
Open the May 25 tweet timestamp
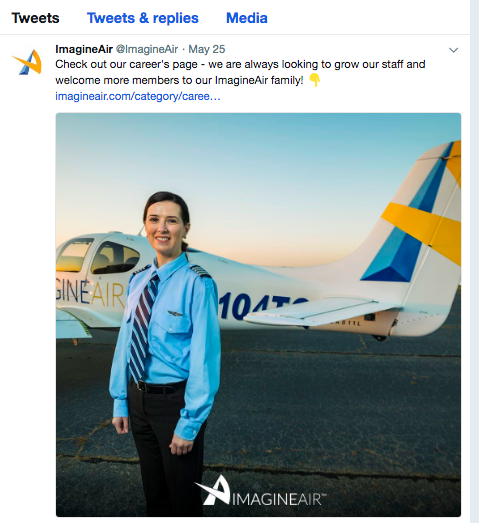pos(207,49)
